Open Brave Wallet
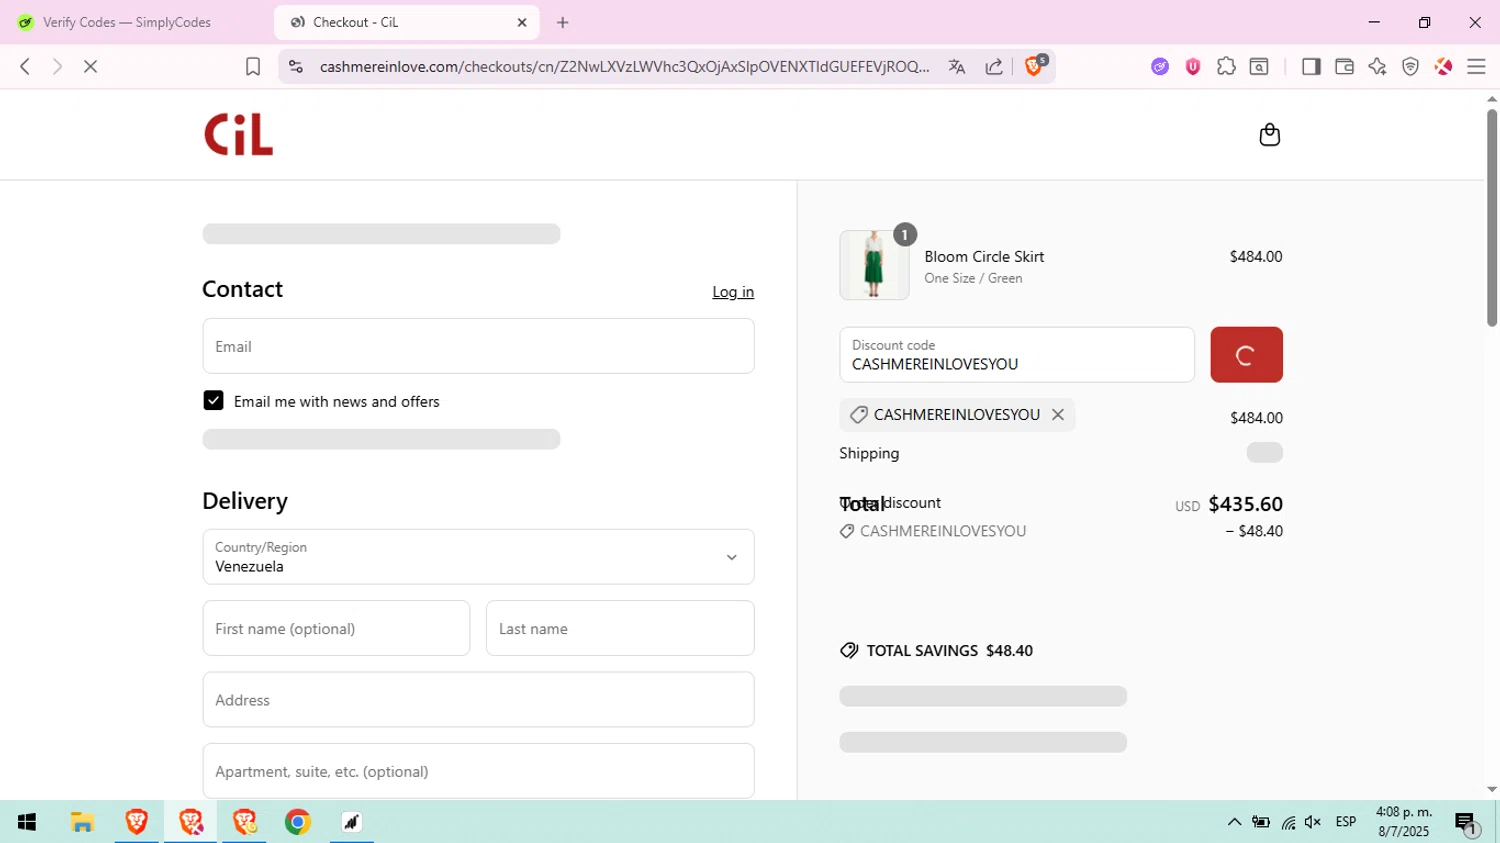1500x843 pixels. (x=1344, y=66)
